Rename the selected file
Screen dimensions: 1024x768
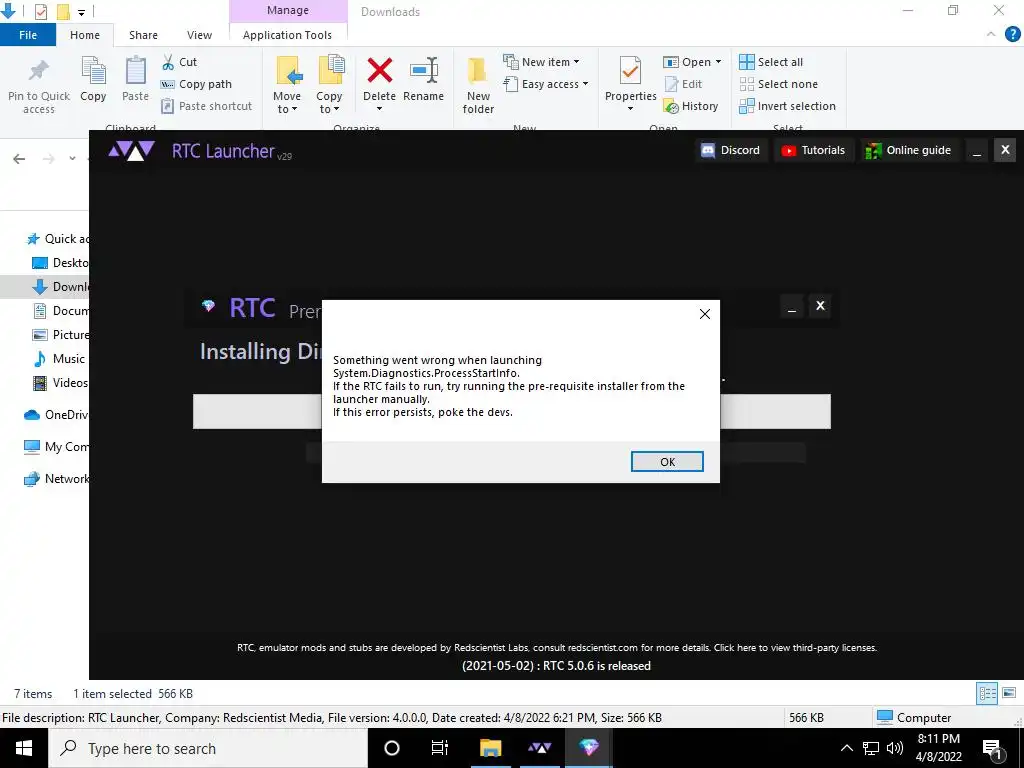click(423, 80)
